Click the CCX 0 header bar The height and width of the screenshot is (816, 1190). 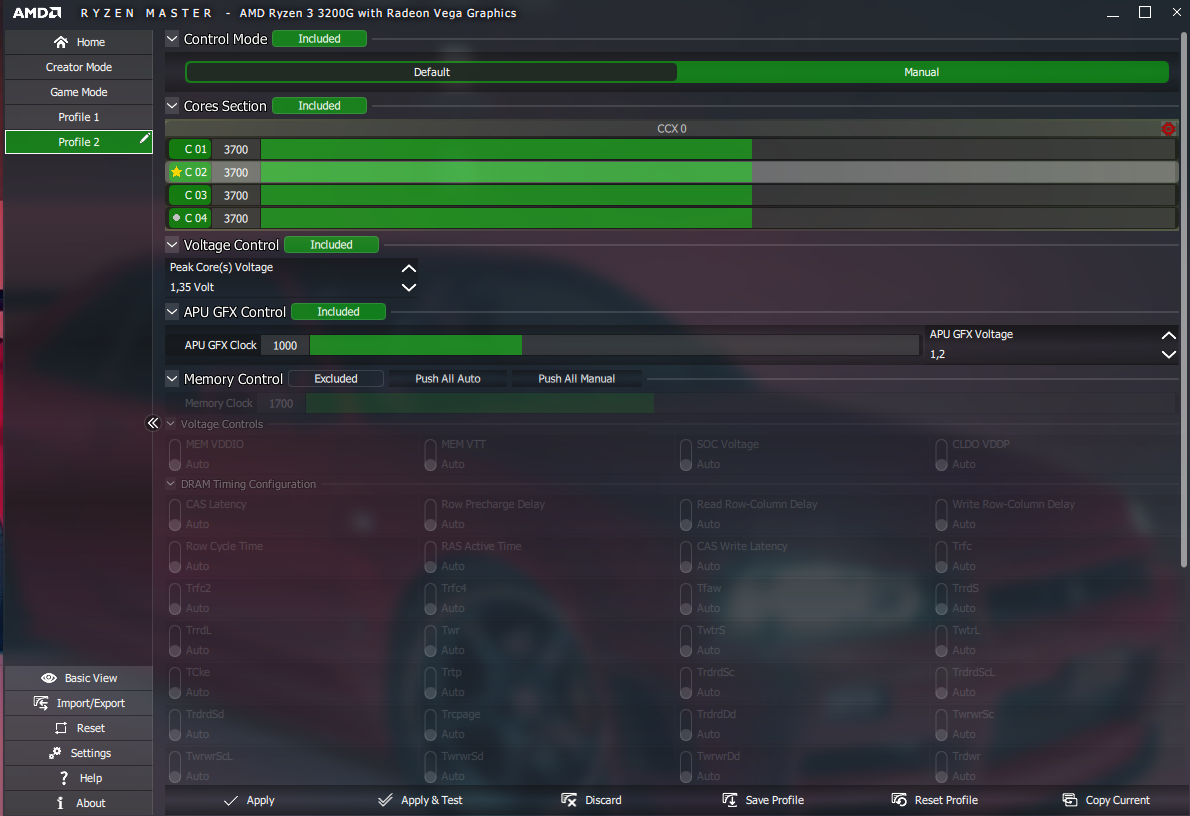[671, 128]
